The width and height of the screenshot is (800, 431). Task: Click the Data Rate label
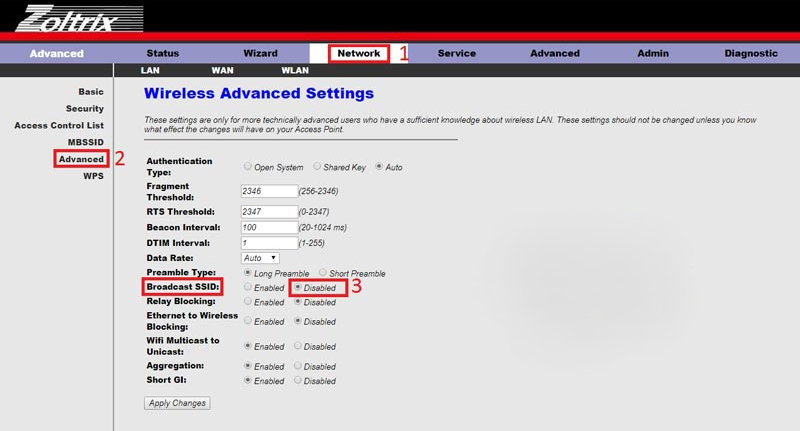tap(169, 258)
